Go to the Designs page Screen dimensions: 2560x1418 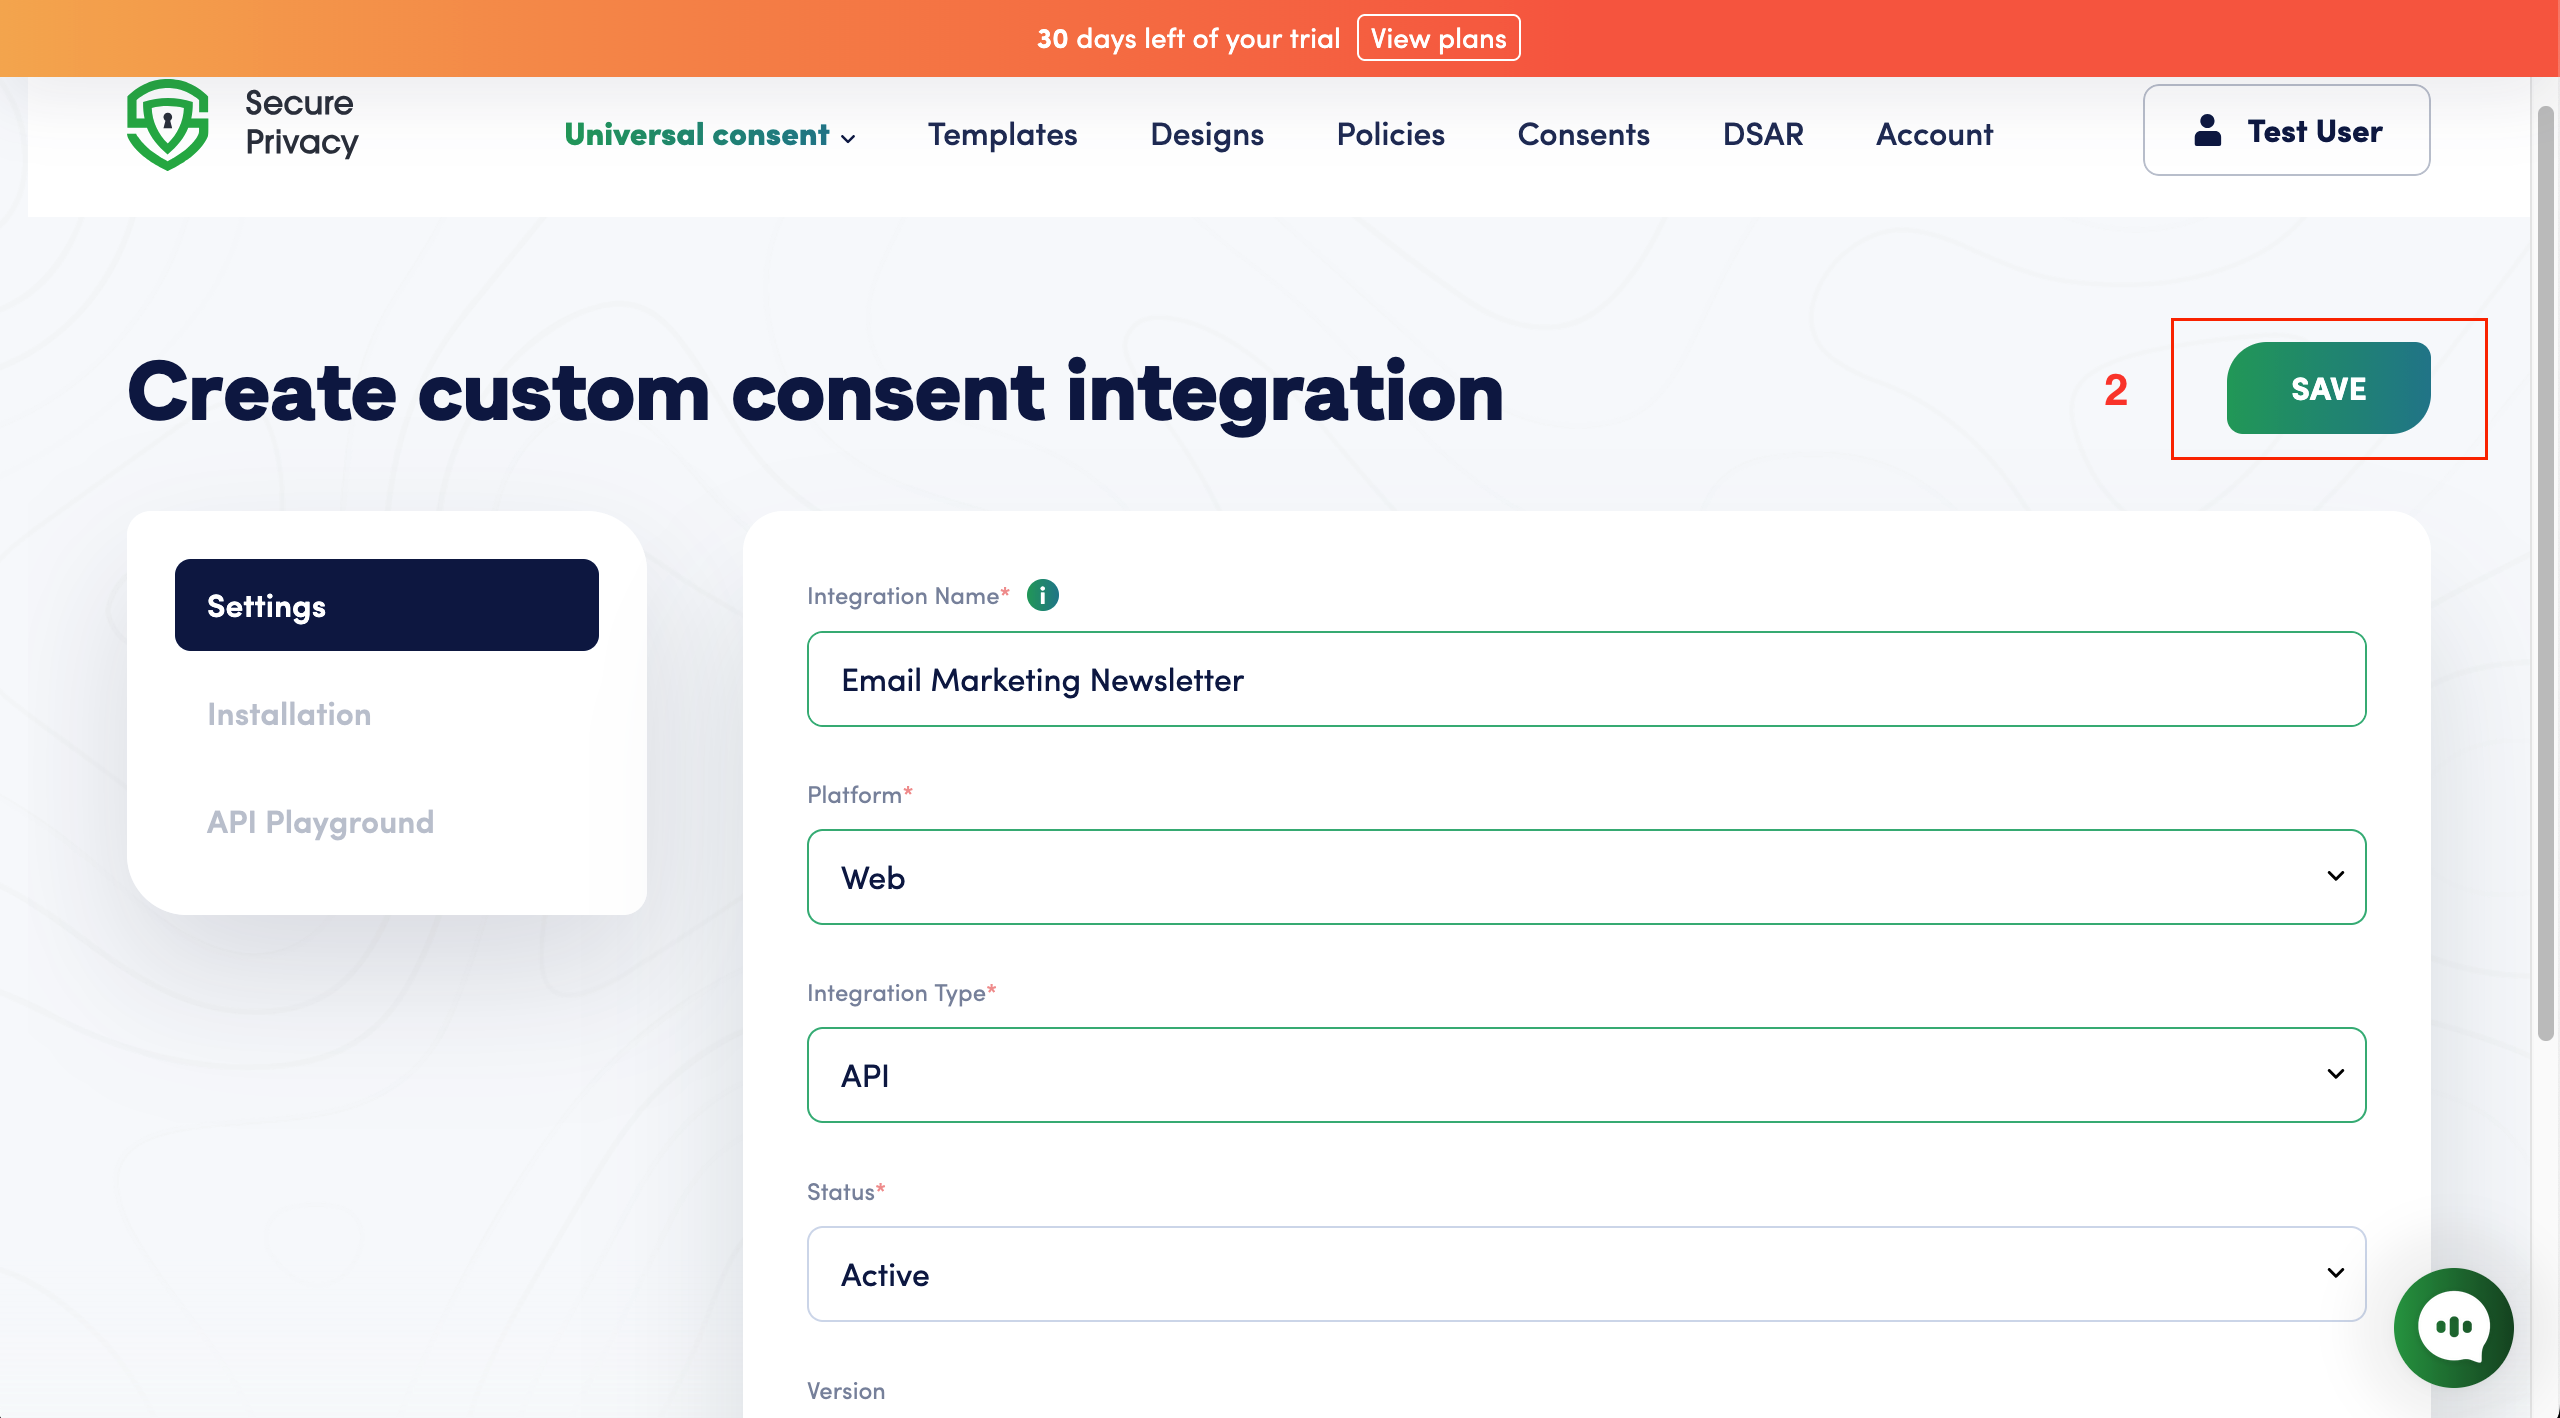point(1207,134)
